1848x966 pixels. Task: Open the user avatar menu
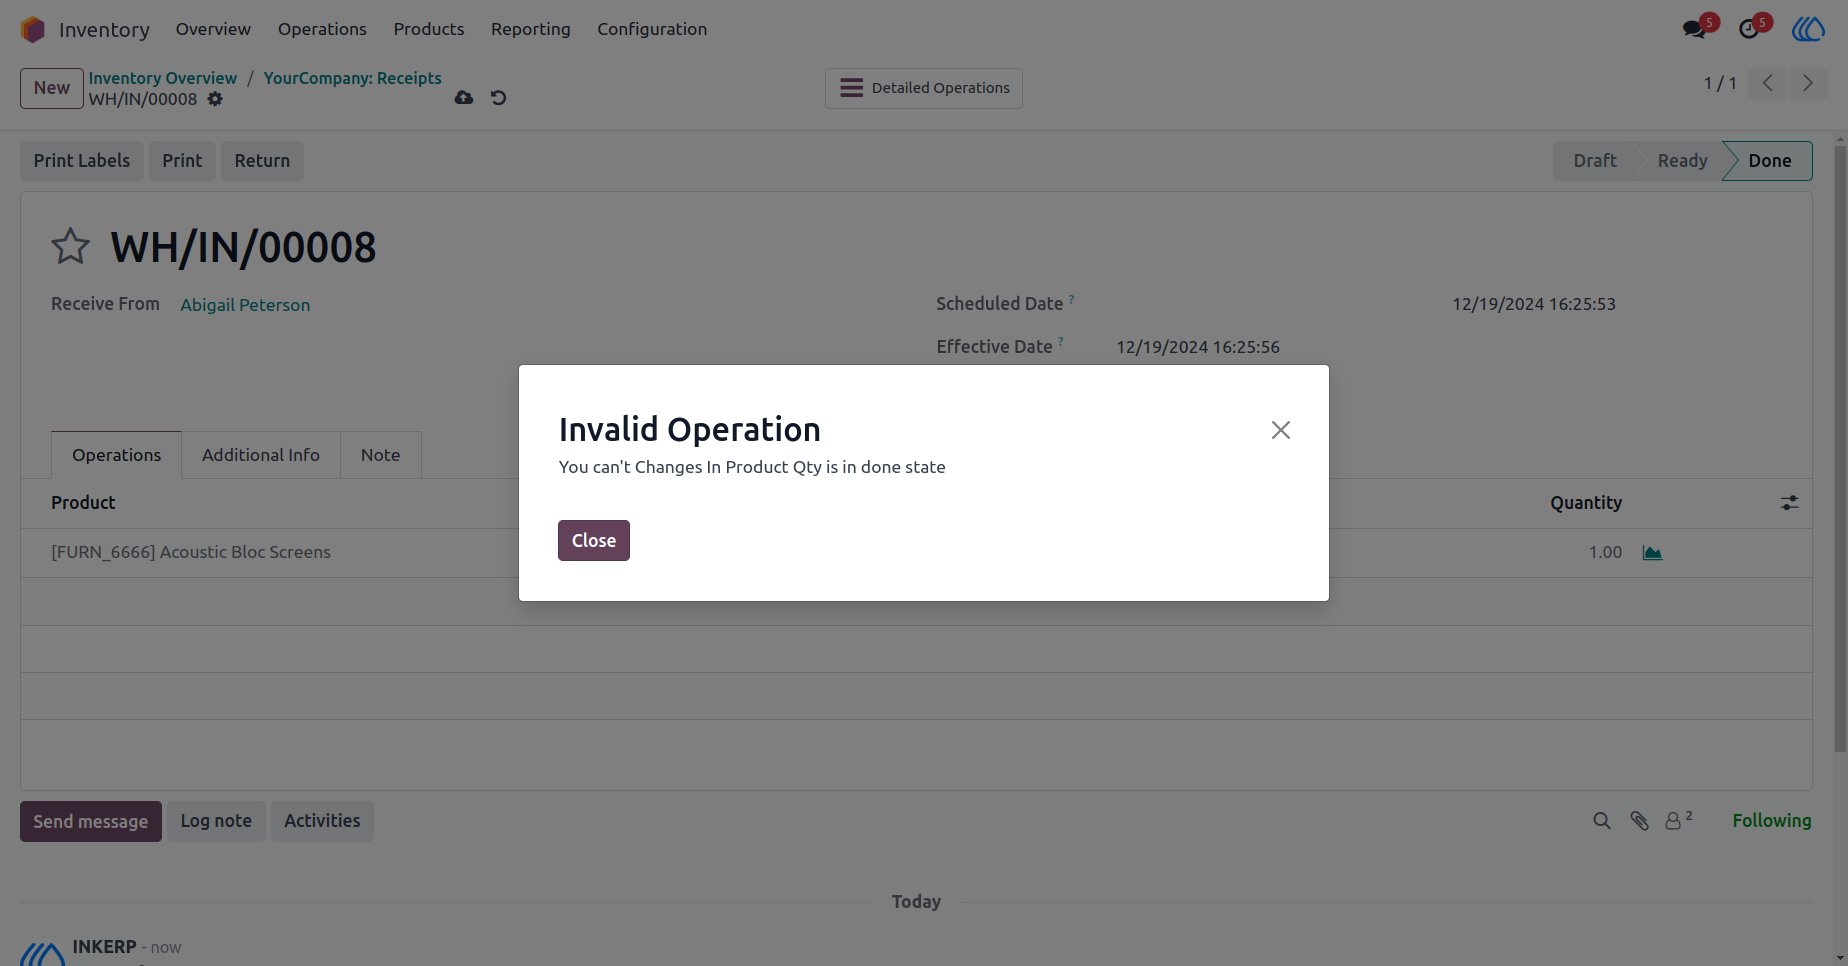1808,30
